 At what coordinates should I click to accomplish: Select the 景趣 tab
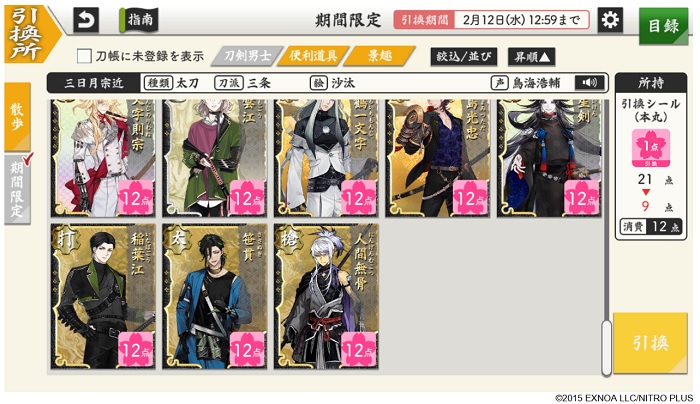coord(379,56)
